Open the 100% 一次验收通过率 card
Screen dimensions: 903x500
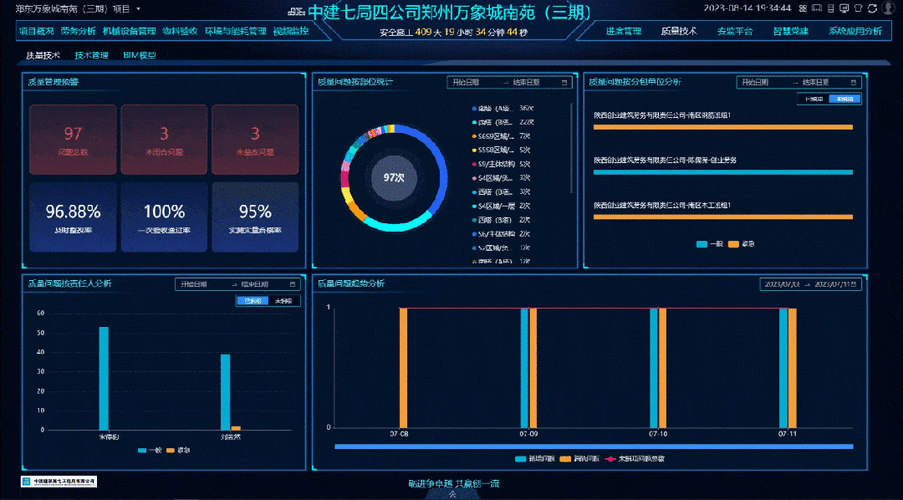(x=164, y=217)
